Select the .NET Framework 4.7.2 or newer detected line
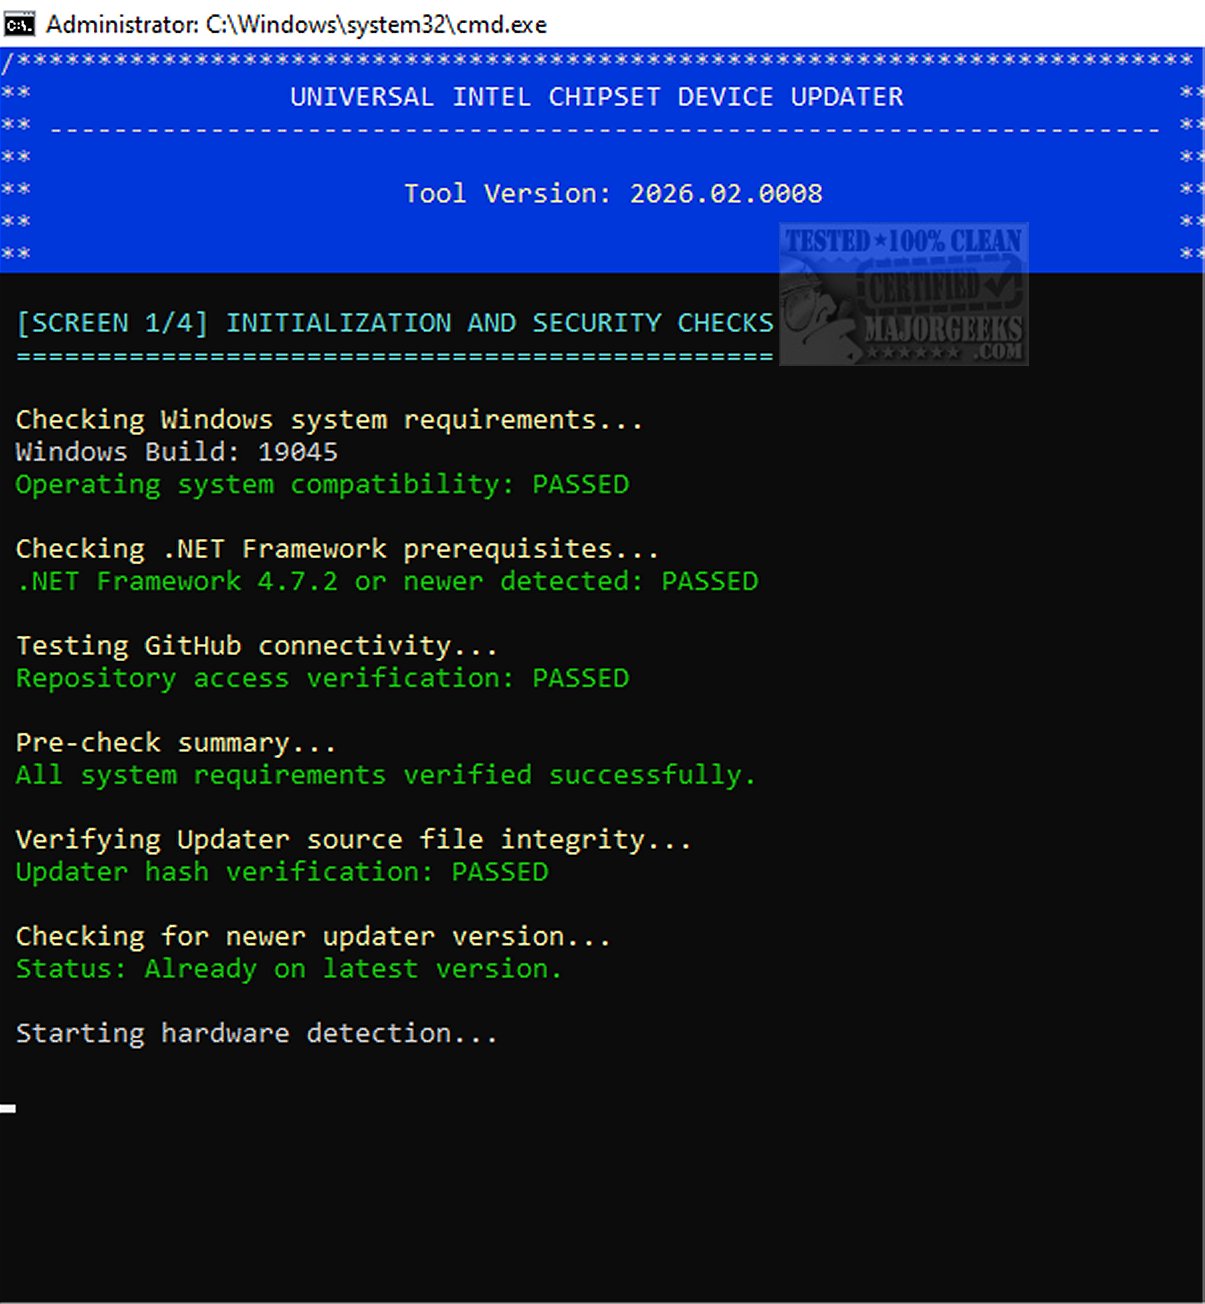The image size is (1205, 1304). click(387, 581)
